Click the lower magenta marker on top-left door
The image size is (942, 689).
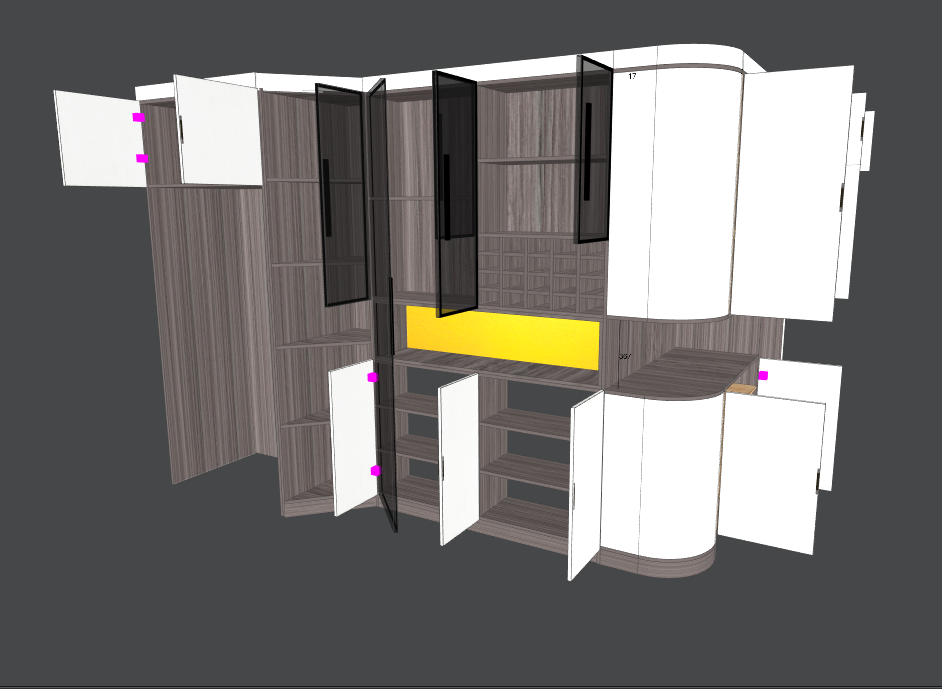coord(142,158)
